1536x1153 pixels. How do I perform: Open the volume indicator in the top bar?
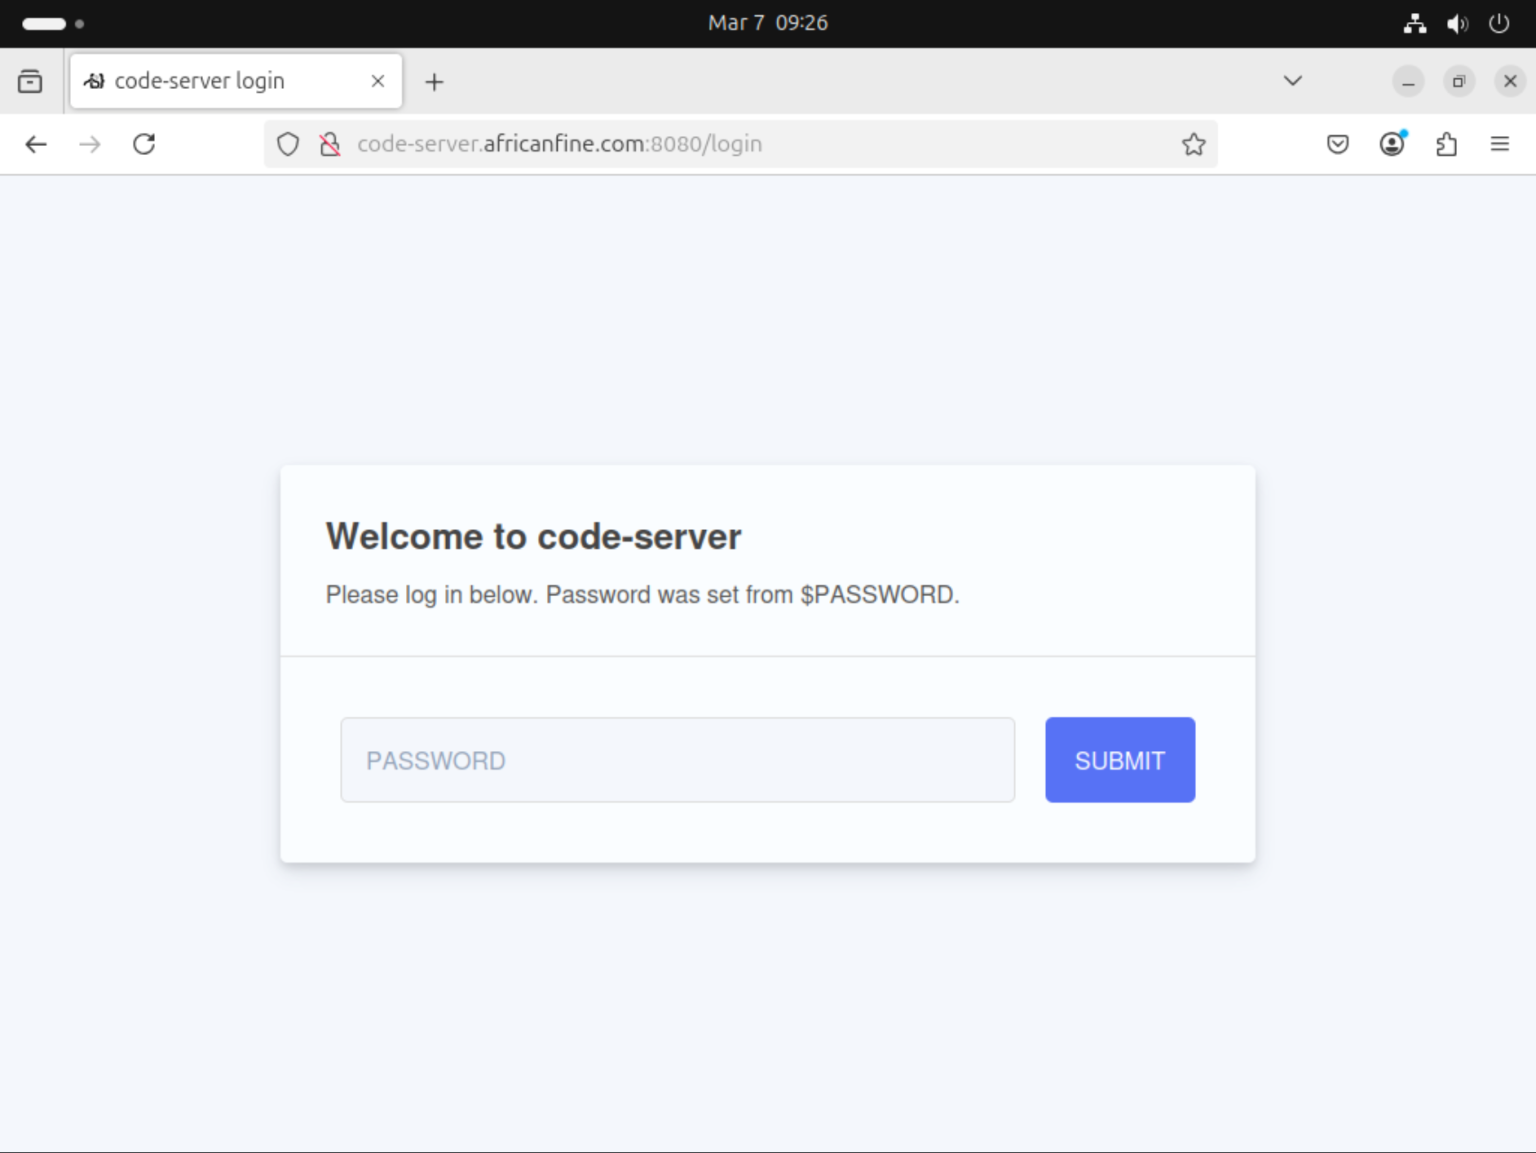[x=1457, y=23]
